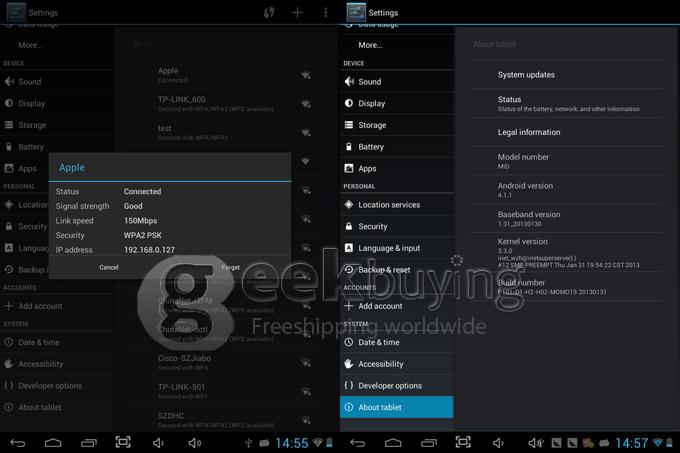Tap Settings app icon in left title bar

[x=16, y=12]
